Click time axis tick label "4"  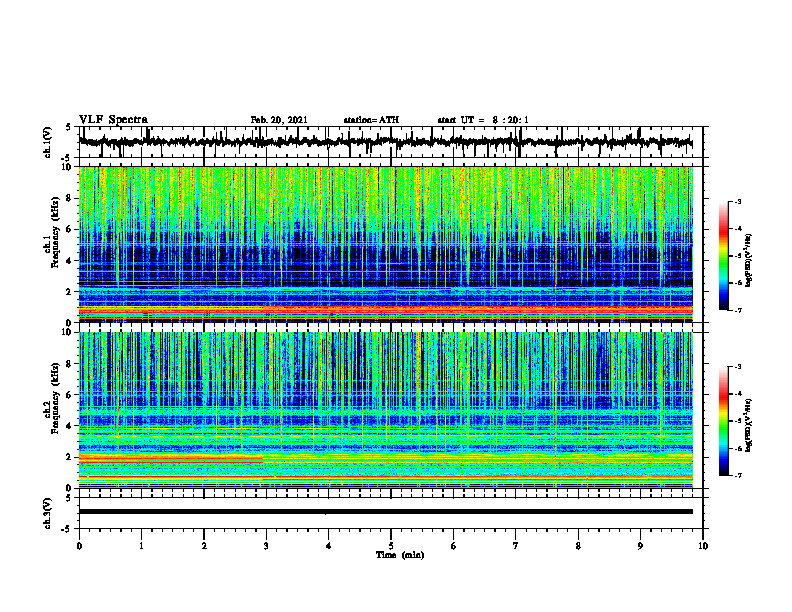[x=329, y=546]
